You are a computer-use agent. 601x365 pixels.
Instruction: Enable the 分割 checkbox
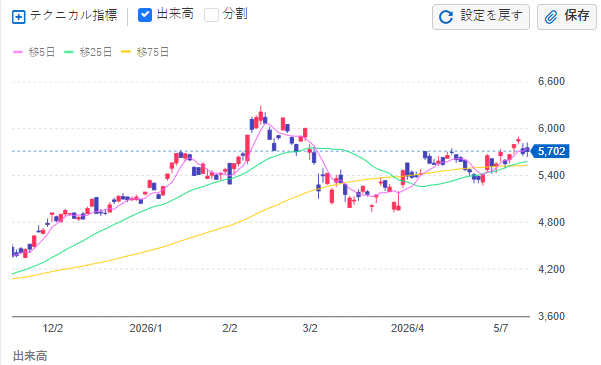(x=211, y=15)
